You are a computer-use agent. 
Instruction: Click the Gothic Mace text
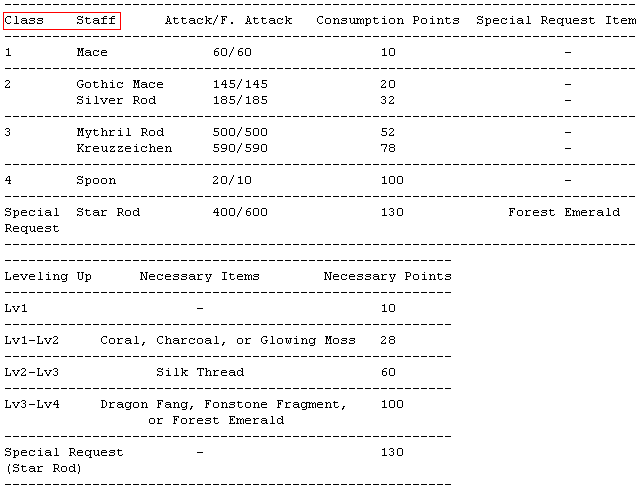[x=120, y=84]
